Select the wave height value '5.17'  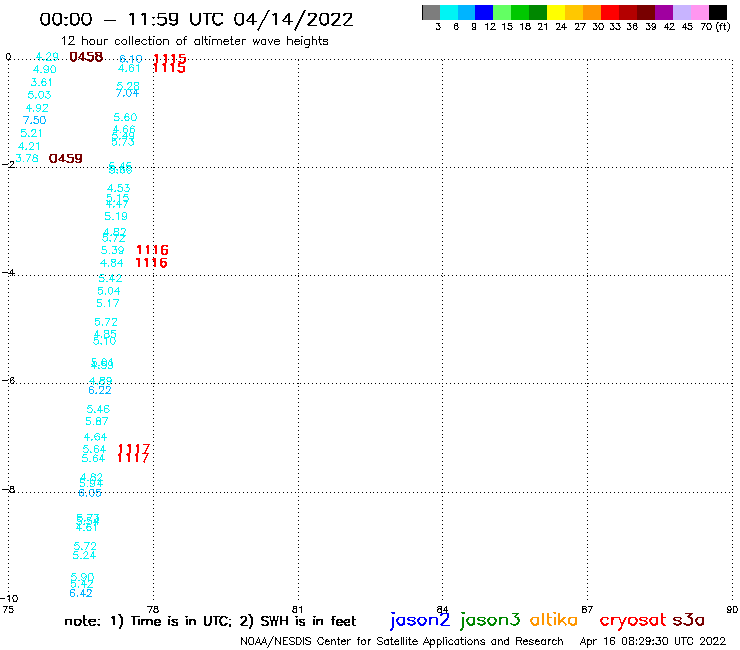[108, 304]
